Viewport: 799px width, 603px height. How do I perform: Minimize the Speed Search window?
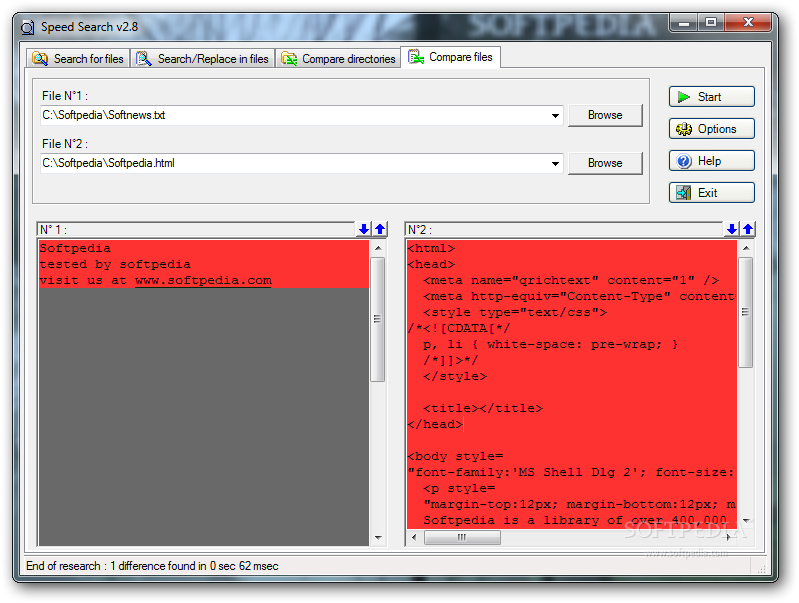(x=684, y=22)
